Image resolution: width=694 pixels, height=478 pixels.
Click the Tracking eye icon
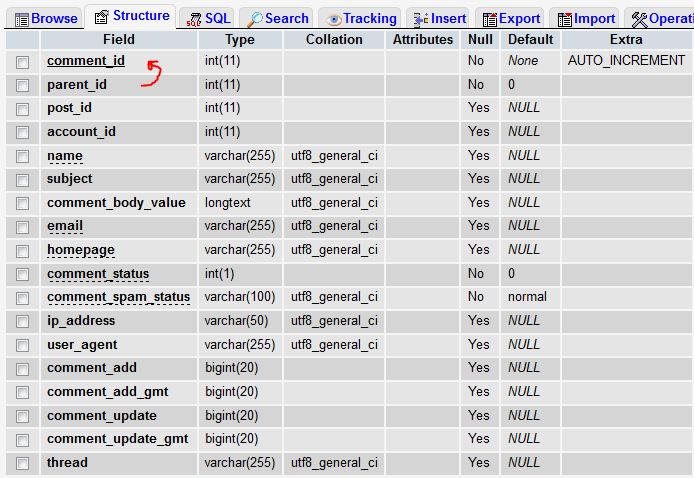[334, 19]
